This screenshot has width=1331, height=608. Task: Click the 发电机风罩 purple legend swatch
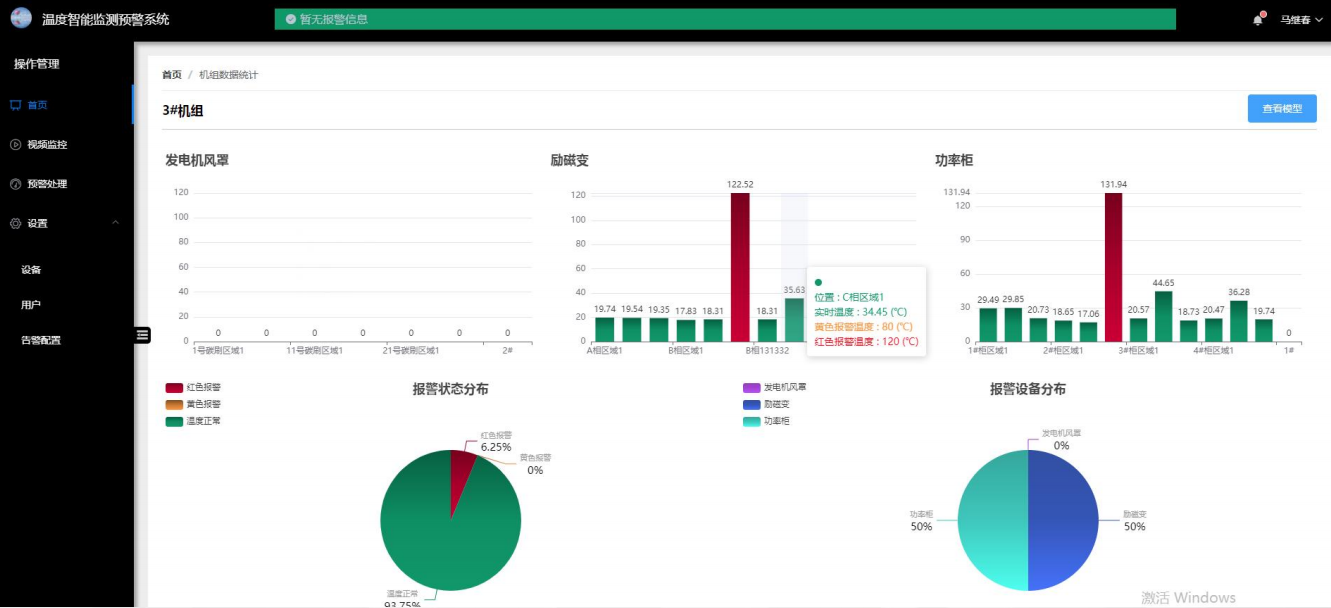pyautogui.click(x=752, y=387)
